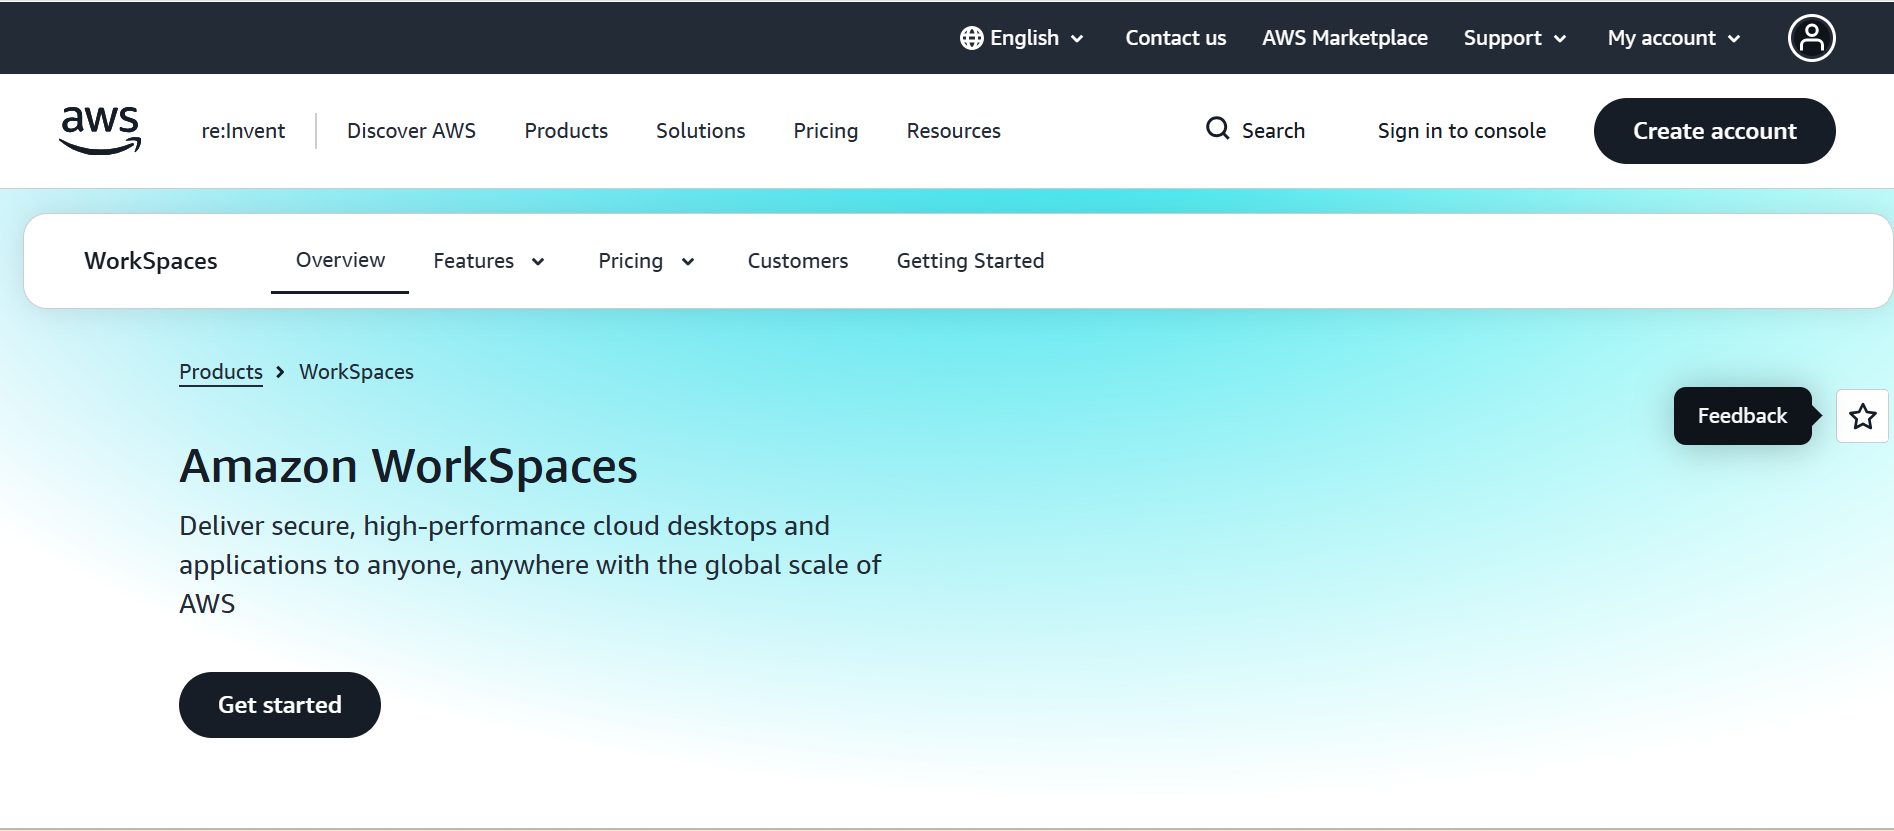
Task: Click the Products breadcrumb link
Action: tap(221, 372)
